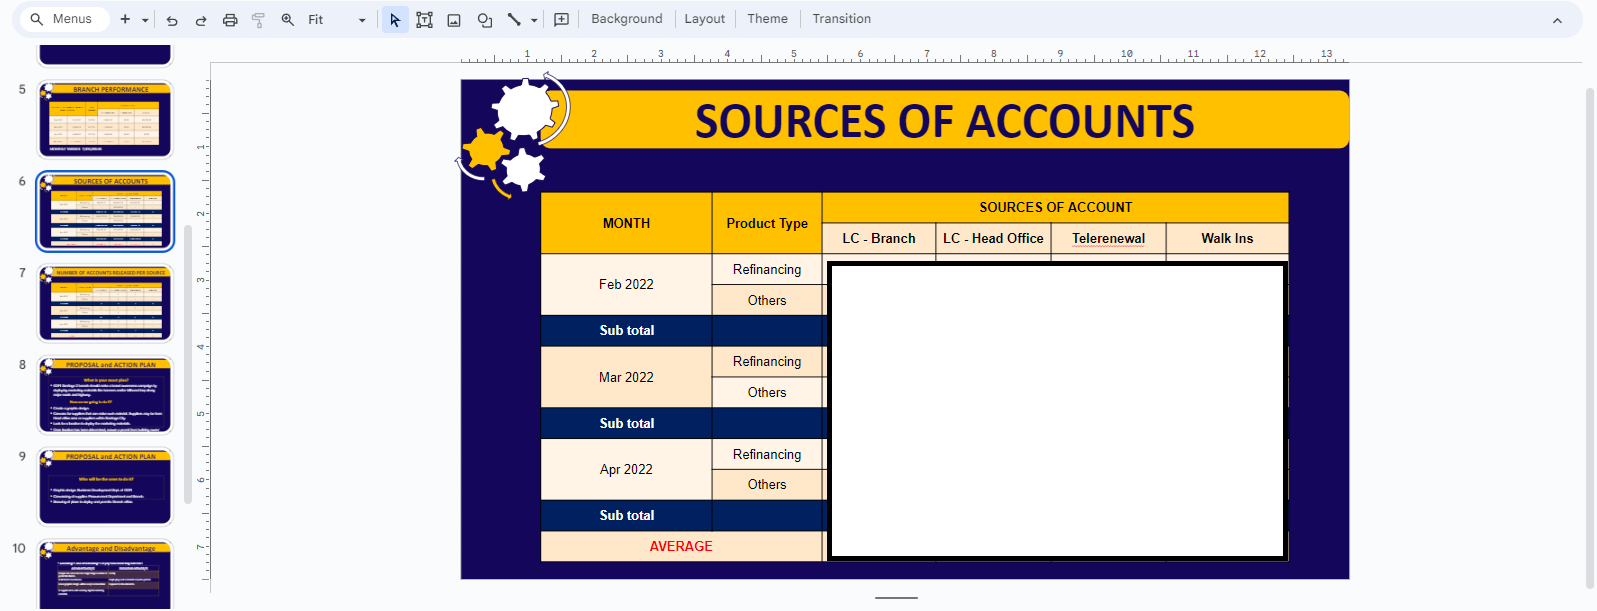Click the speaker notes drag handle

point(896,598)
